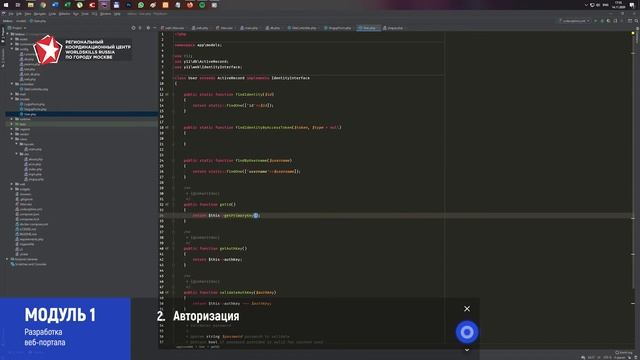Image resolution: width=640 pixels, height=360 pixels.
Task: Toggle the Project side tool tab
Action: point(3,35)
